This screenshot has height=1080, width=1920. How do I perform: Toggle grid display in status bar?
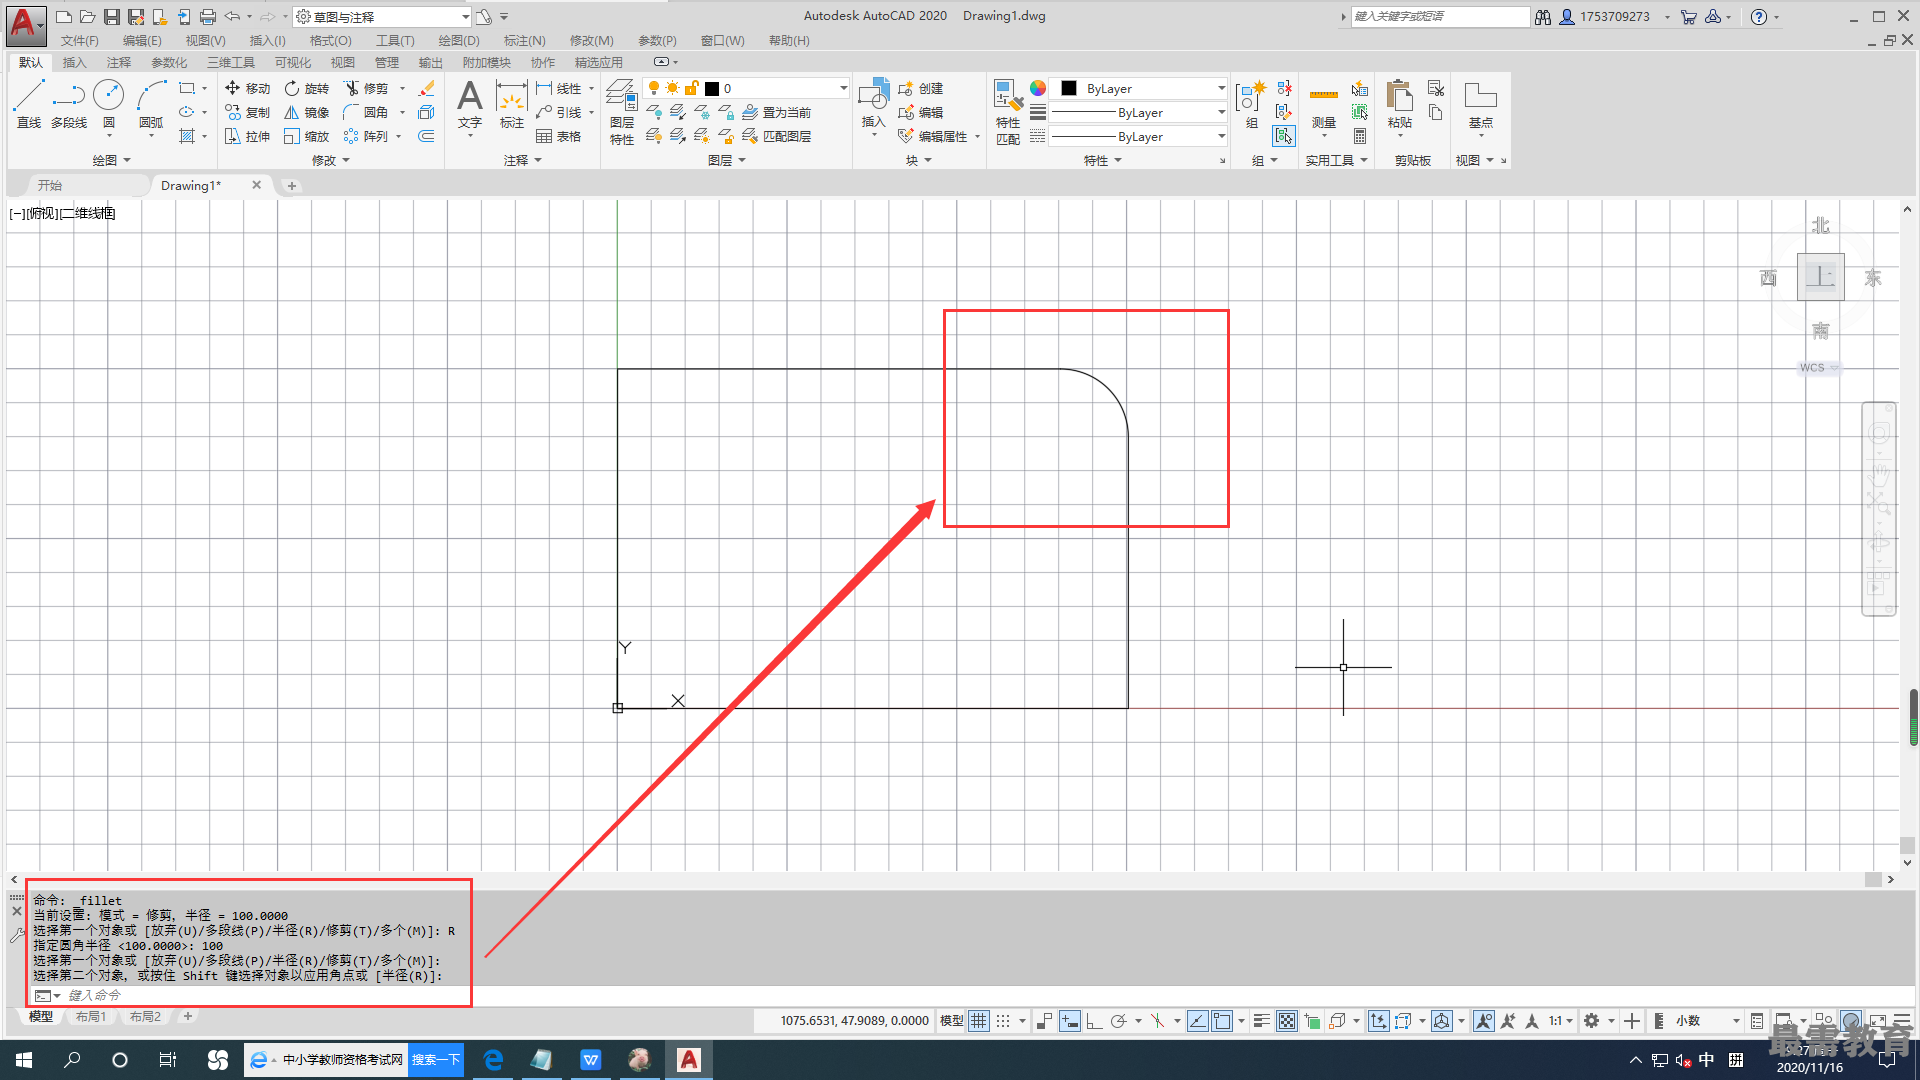tap(979, 1021)
